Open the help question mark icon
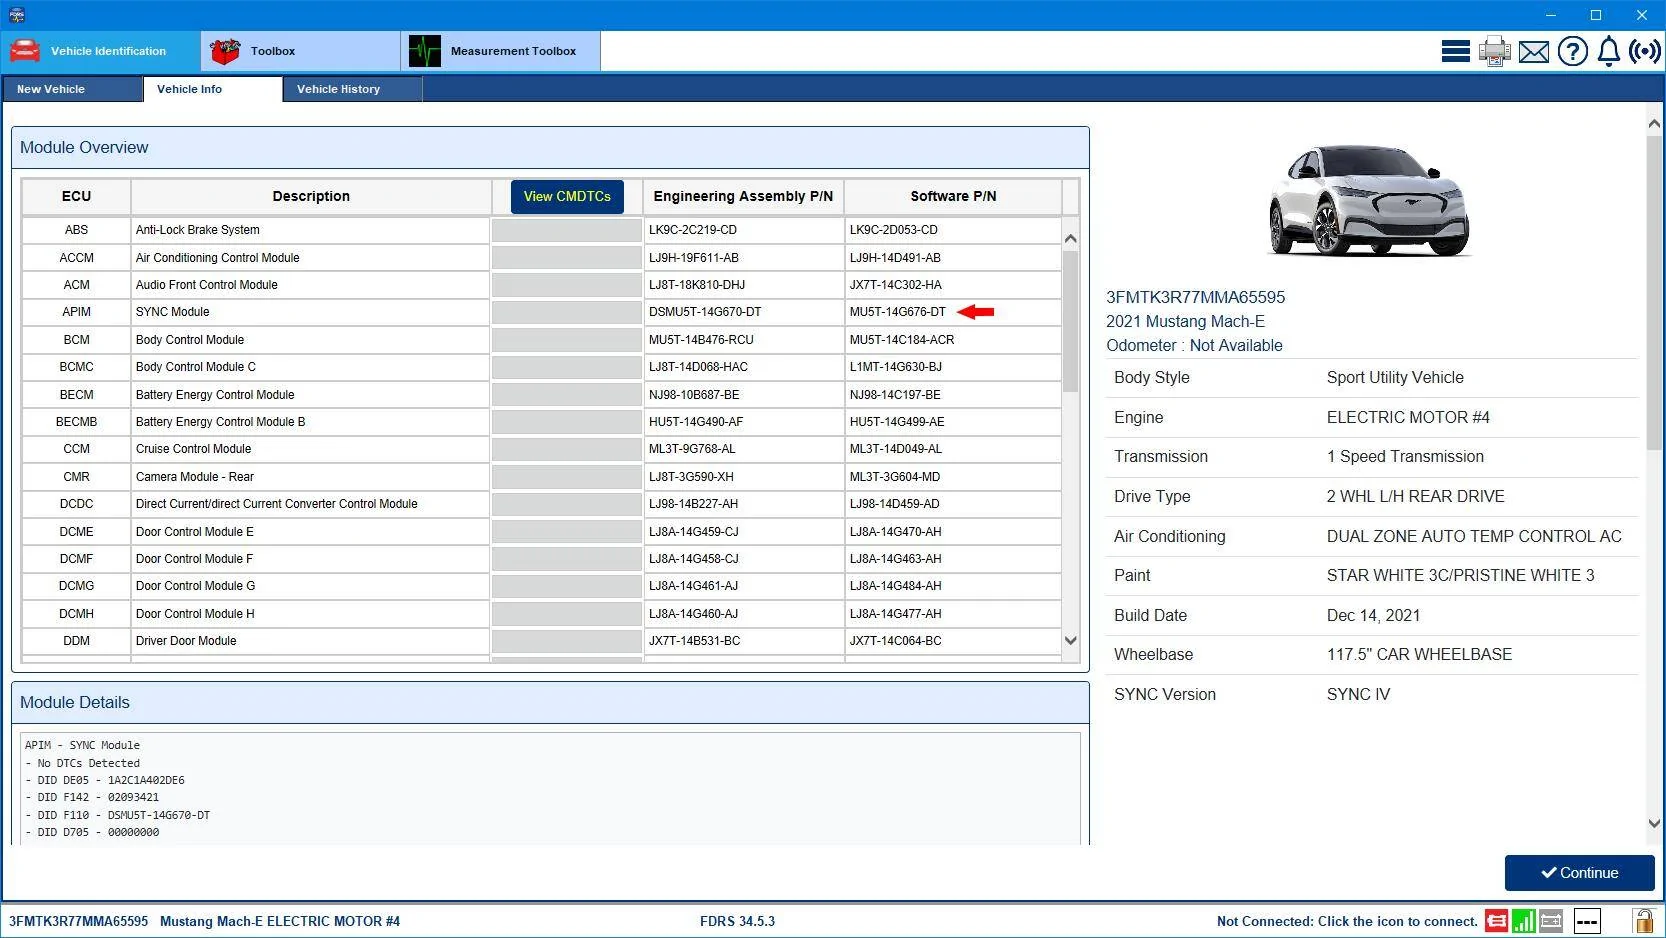The width and height of the screenshot is (1666, 938). pyautogui.click(x=1573, y=51)
